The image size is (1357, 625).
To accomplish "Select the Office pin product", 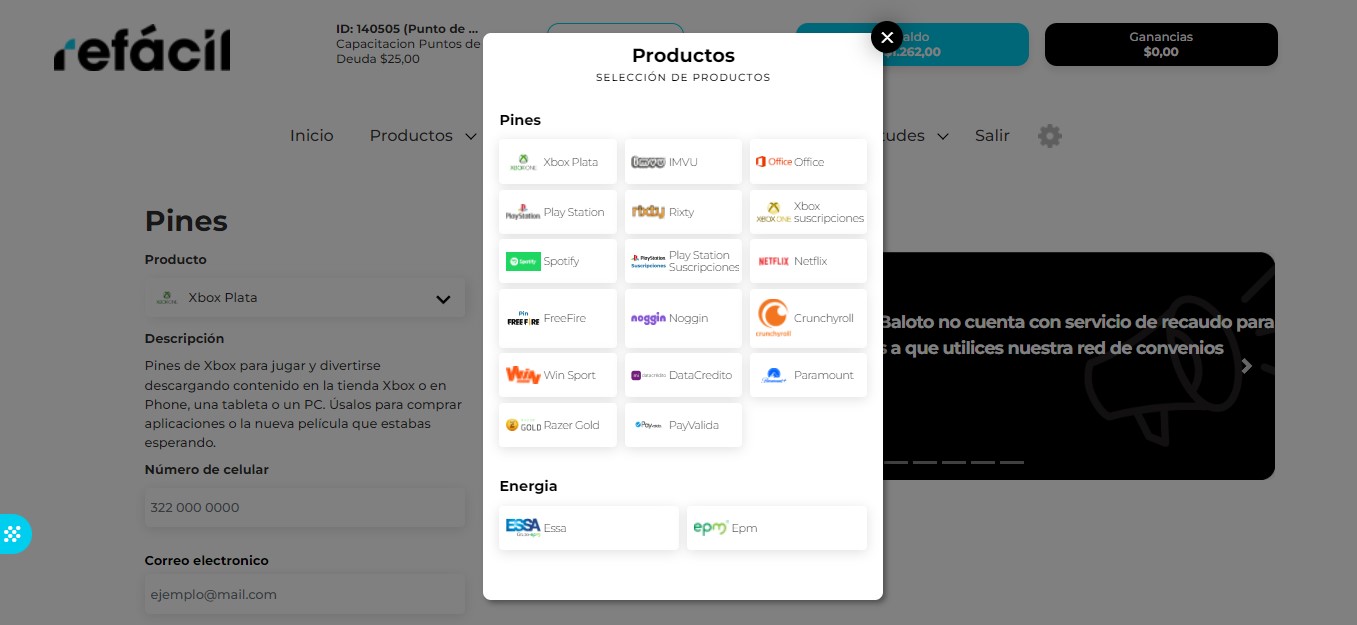I will 808,162.
